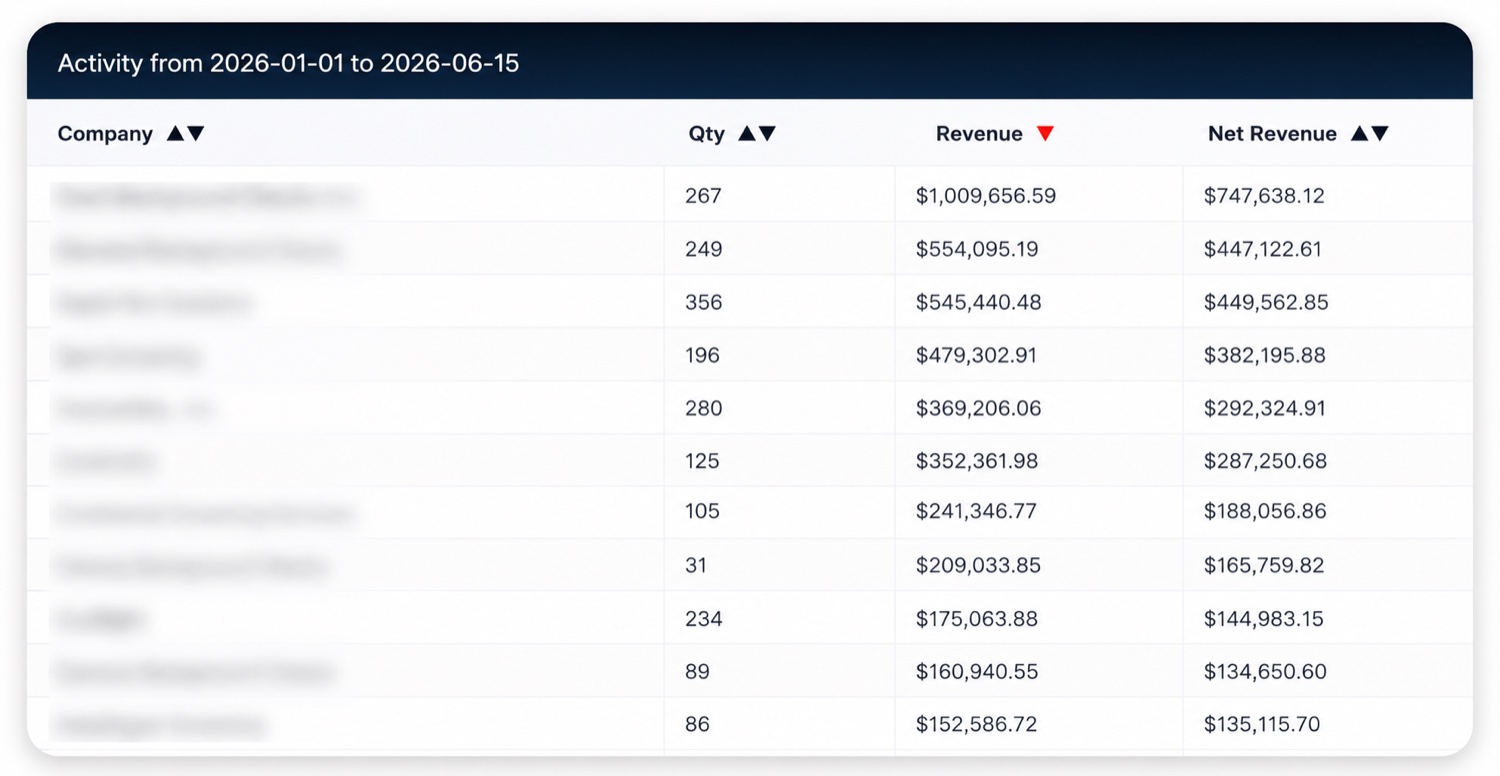Click the revenue value $479,302.91
The width and height of the screenshot is (1500, 776).
tap(976, 355)
